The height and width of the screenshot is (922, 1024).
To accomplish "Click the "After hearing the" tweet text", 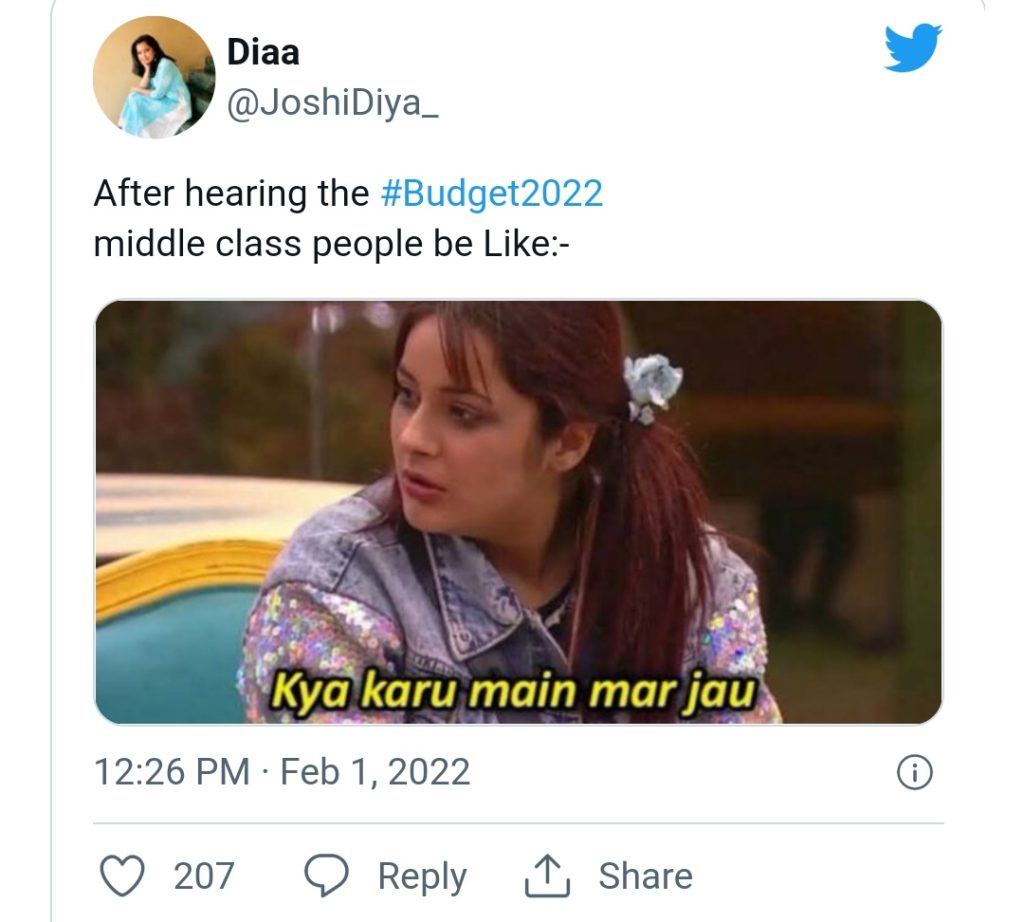I will (x=232, y=194).
